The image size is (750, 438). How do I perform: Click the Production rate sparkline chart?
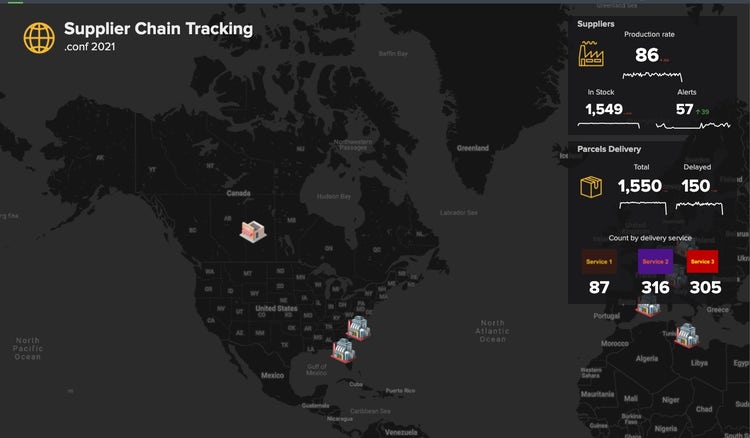(651, 75)
